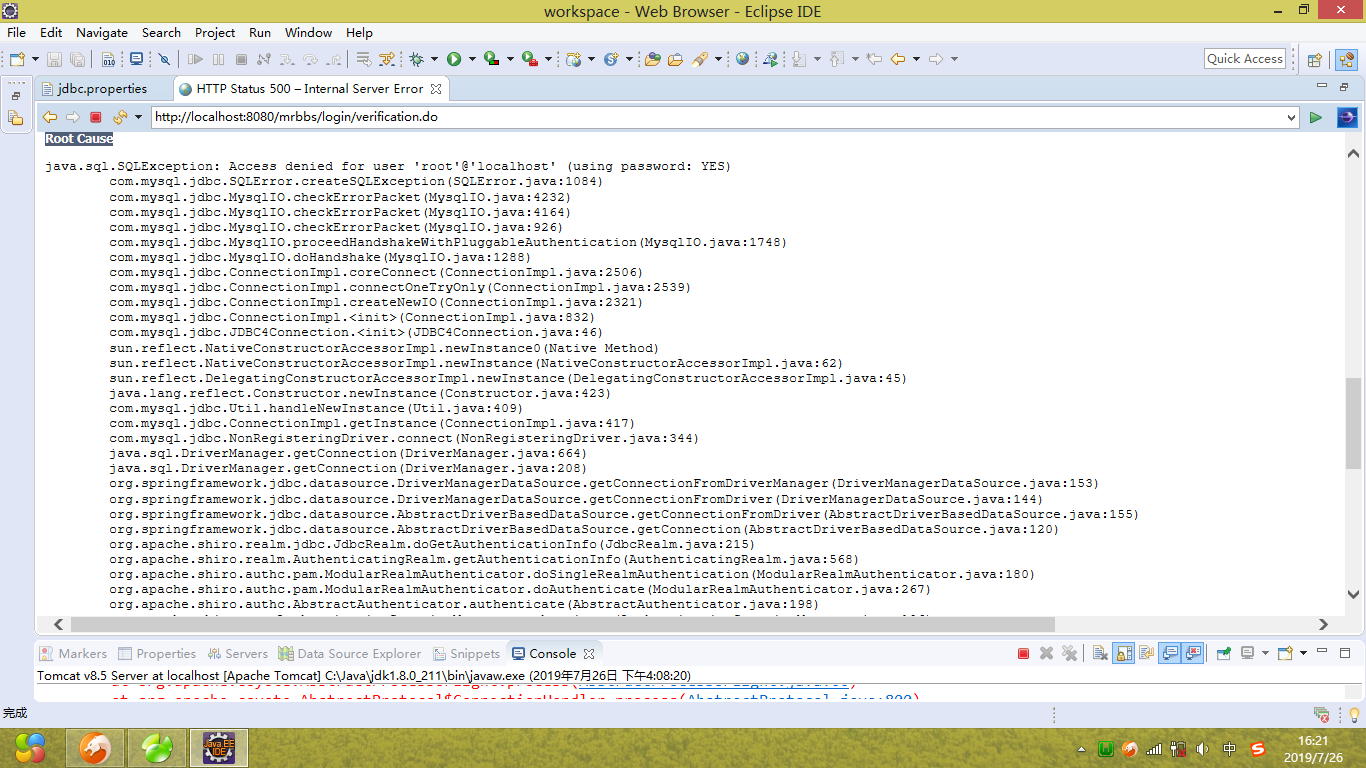Click the green Run icon
Image resolution: width=1366 pixels, height=768 pixels.
point(454,59)
